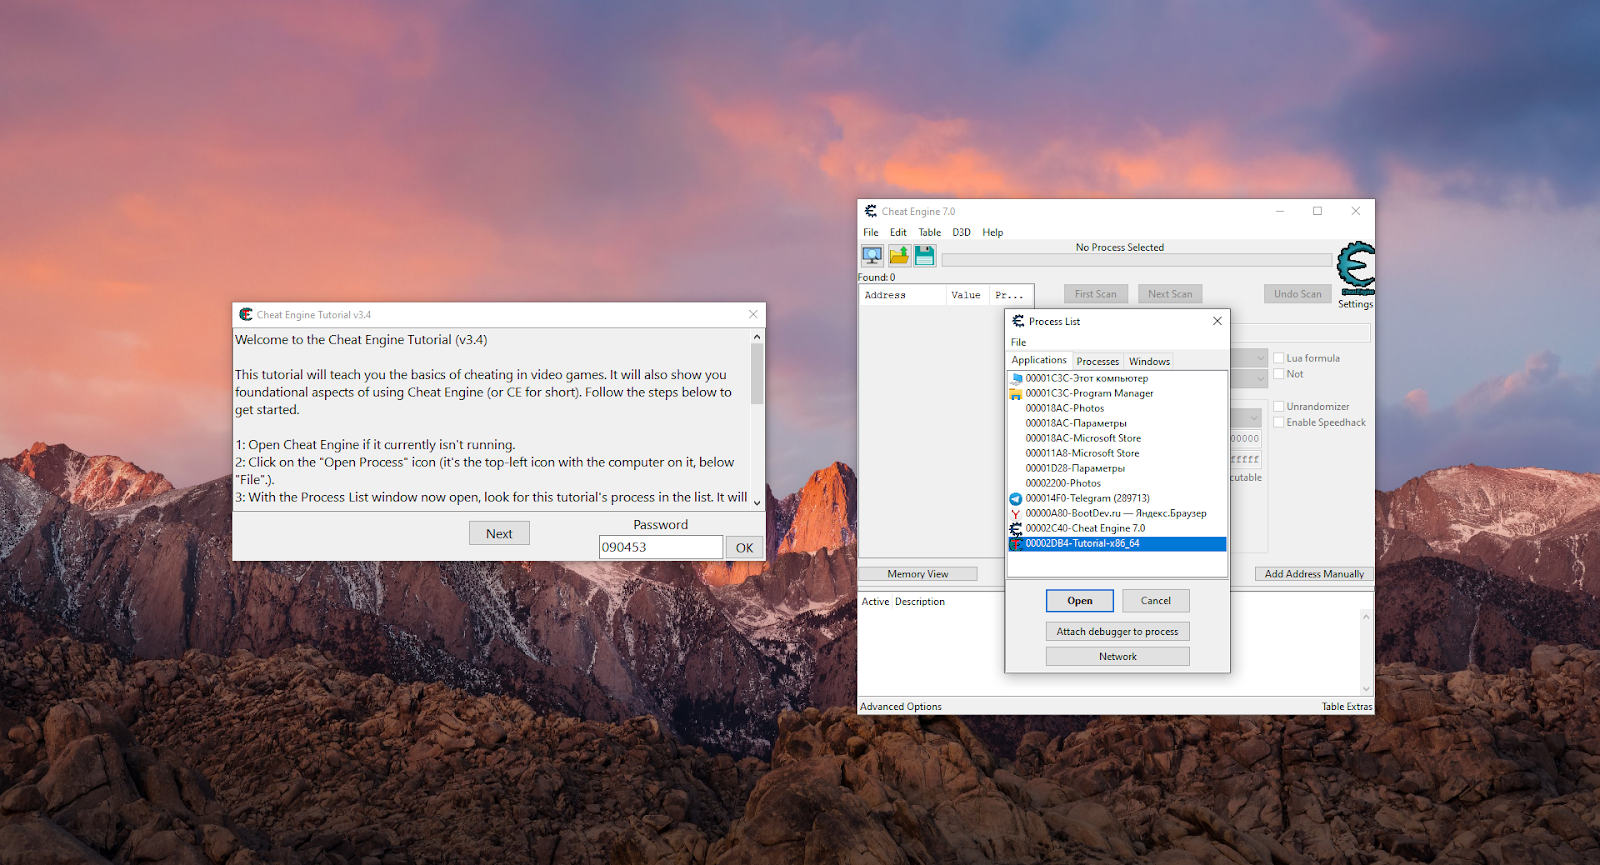Click the Next Scan button

pyautogui.click(x=1170, y=294)
